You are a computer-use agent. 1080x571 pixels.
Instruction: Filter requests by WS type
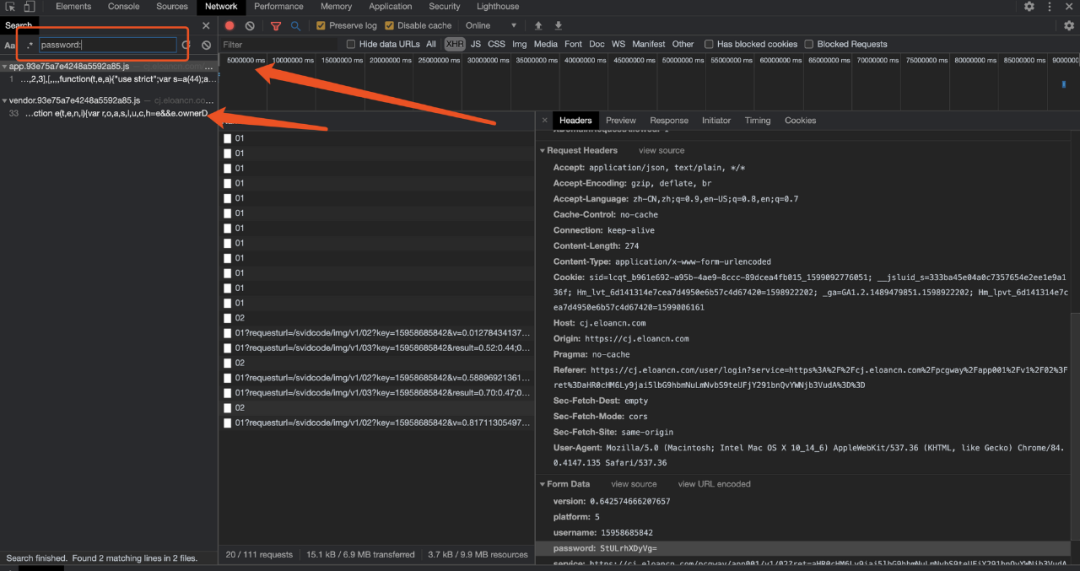click(x=619, y=44)
